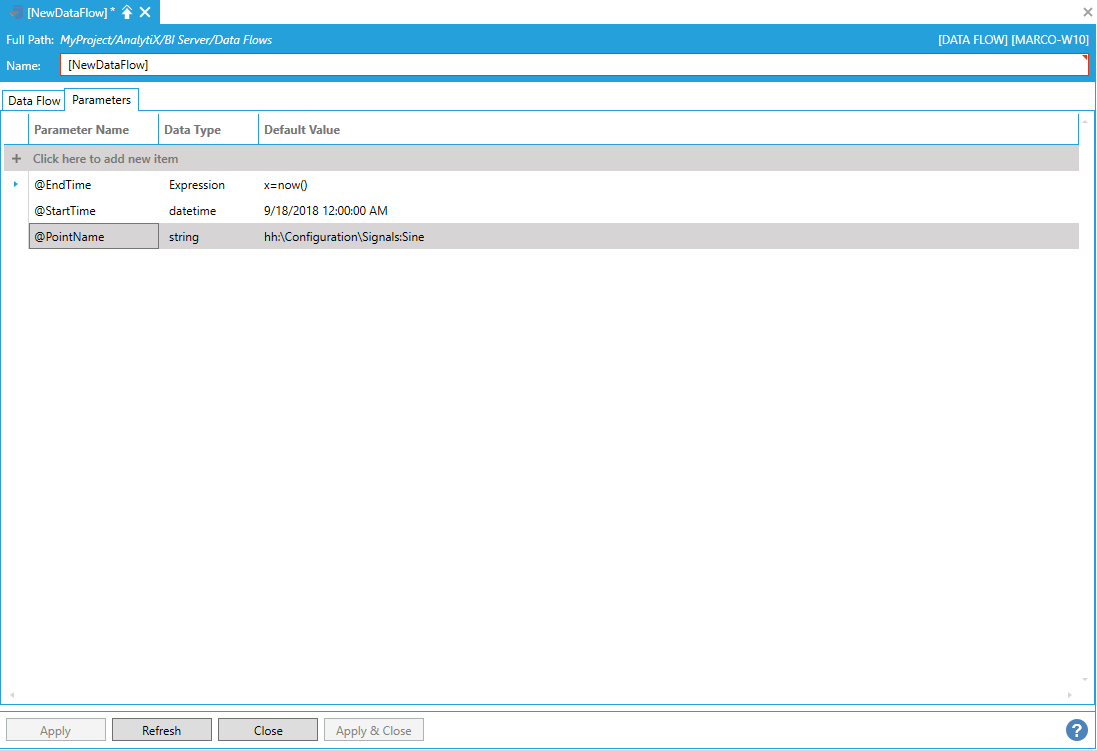Sort by Data Type column header
This screenshot has height=751, width=1097.
192,130
